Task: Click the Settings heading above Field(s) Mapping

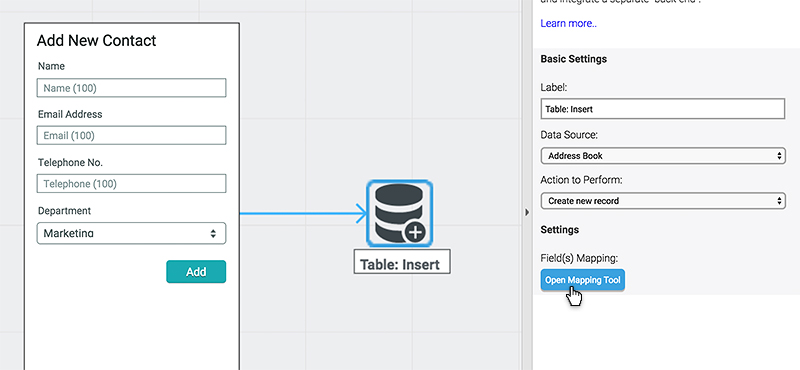Action: click(560, 230)
